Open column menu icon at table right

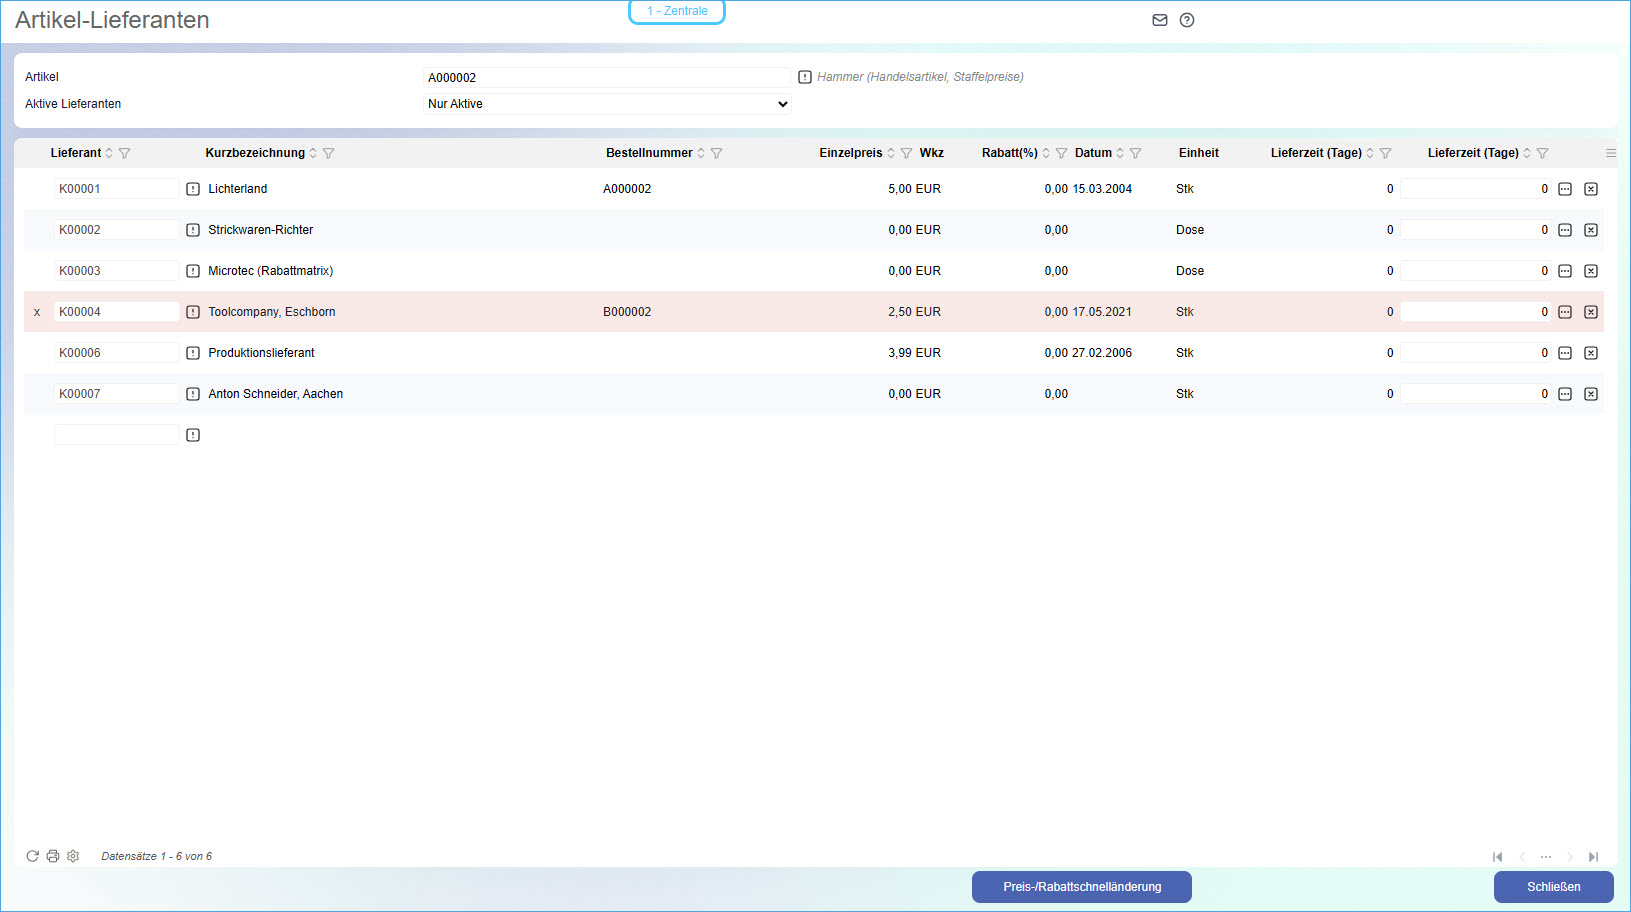[x=1610, y=153]
